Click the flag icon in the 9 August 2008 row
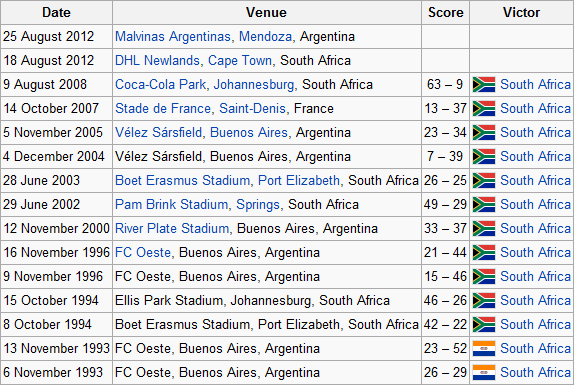Viewport: 574px width, 385px height. click(x=484, y=85)
